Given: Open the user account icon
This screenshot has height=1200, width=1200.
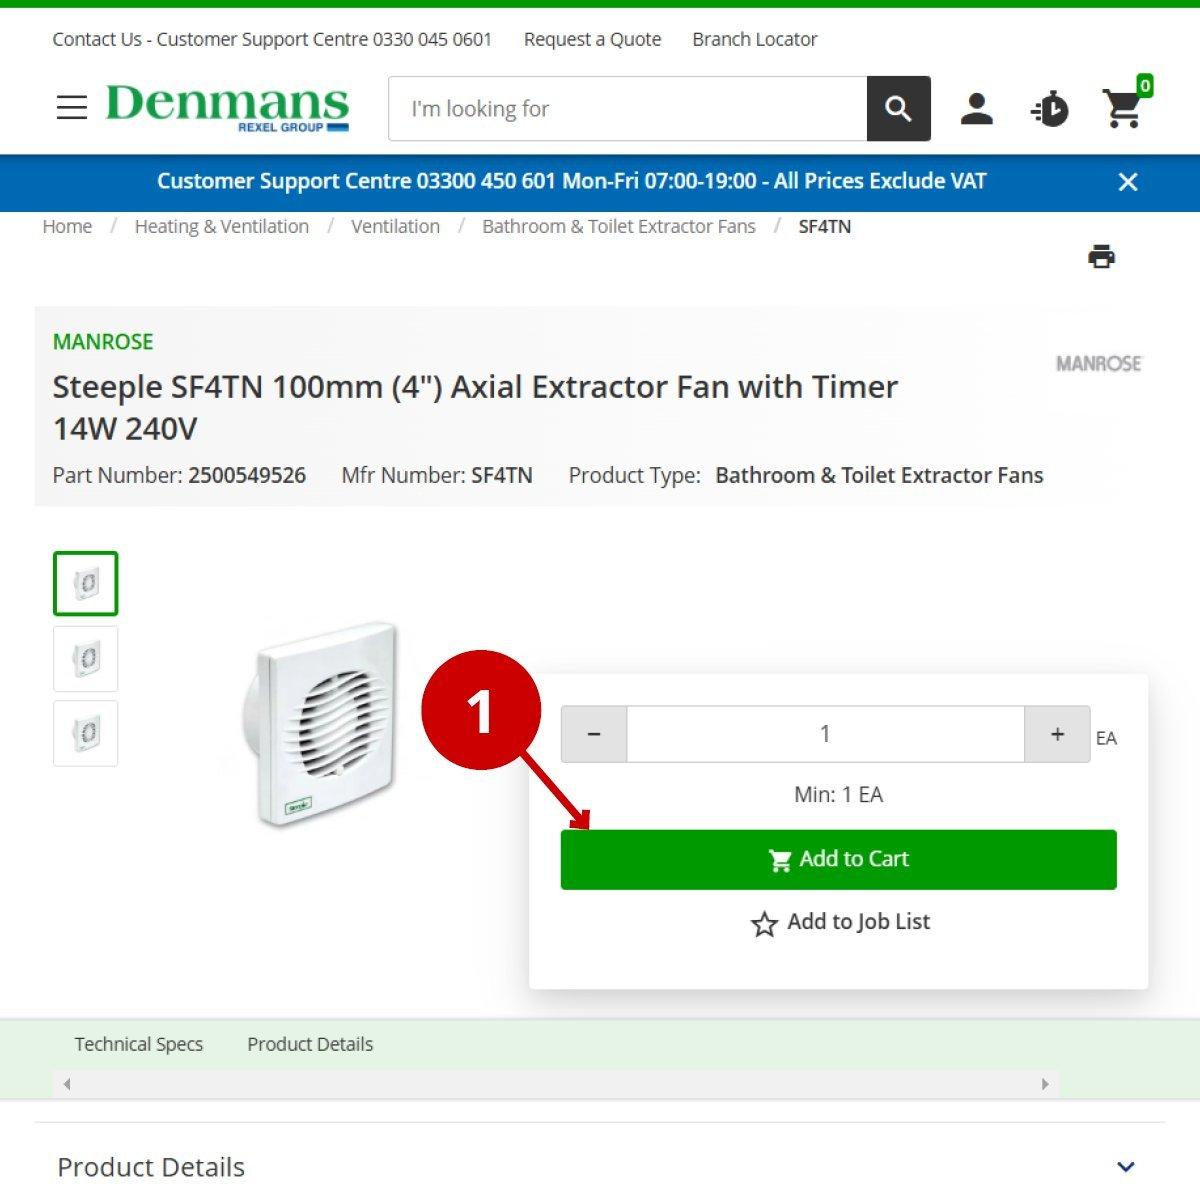Looking at the screenshot, I should (x=978, y=108).
